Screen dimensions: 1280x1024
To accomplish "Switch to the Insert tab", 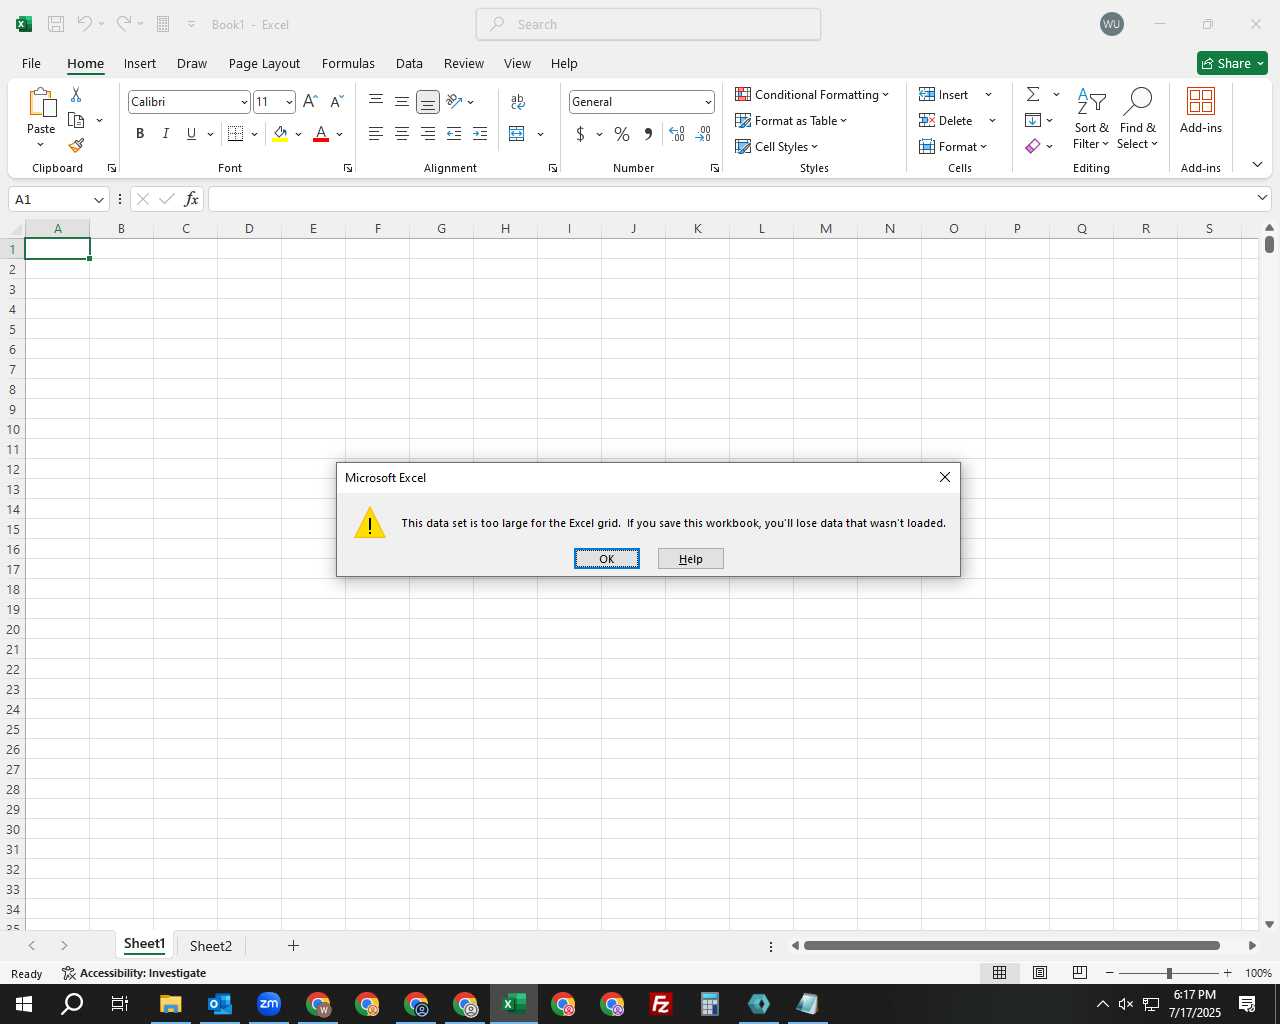I will click(140, 63).
